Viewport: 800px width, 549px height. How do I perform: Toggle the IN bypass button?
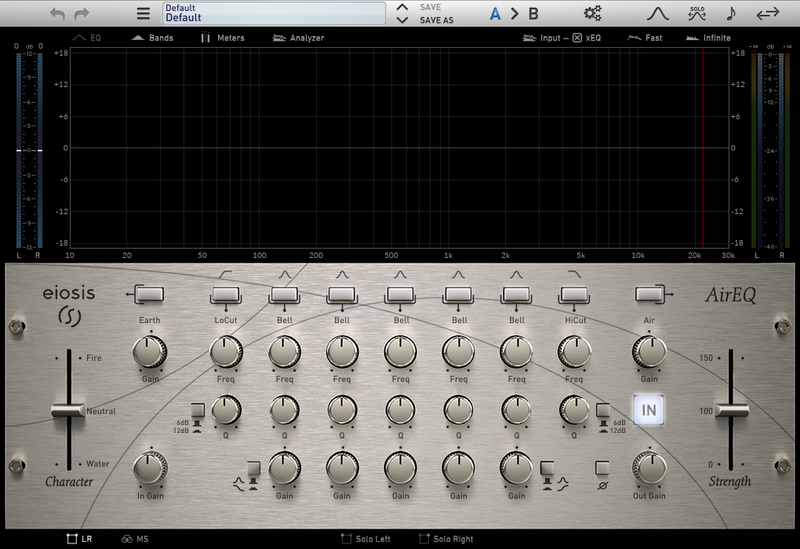[648, 410]
